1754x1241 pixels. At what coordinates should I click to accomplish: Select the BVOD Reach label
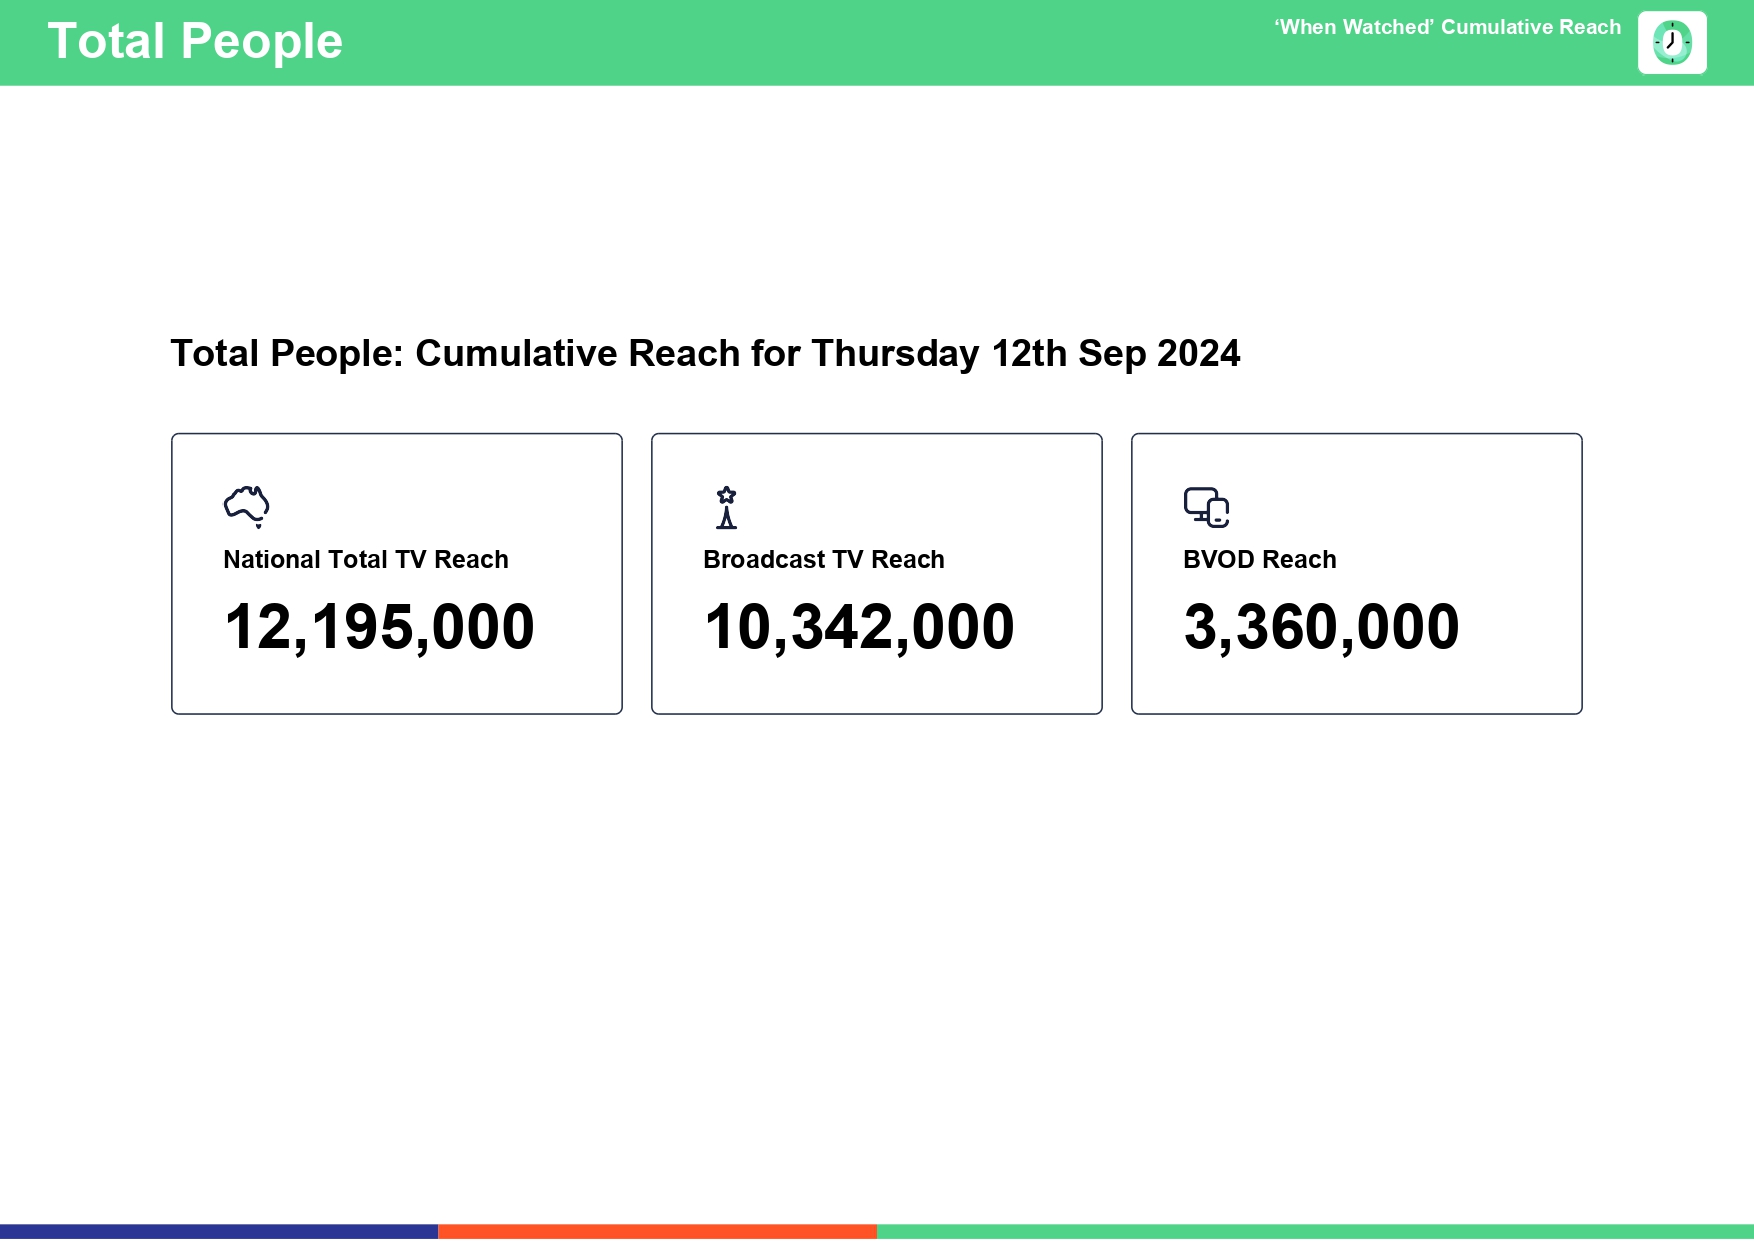tap(1260, 560)
